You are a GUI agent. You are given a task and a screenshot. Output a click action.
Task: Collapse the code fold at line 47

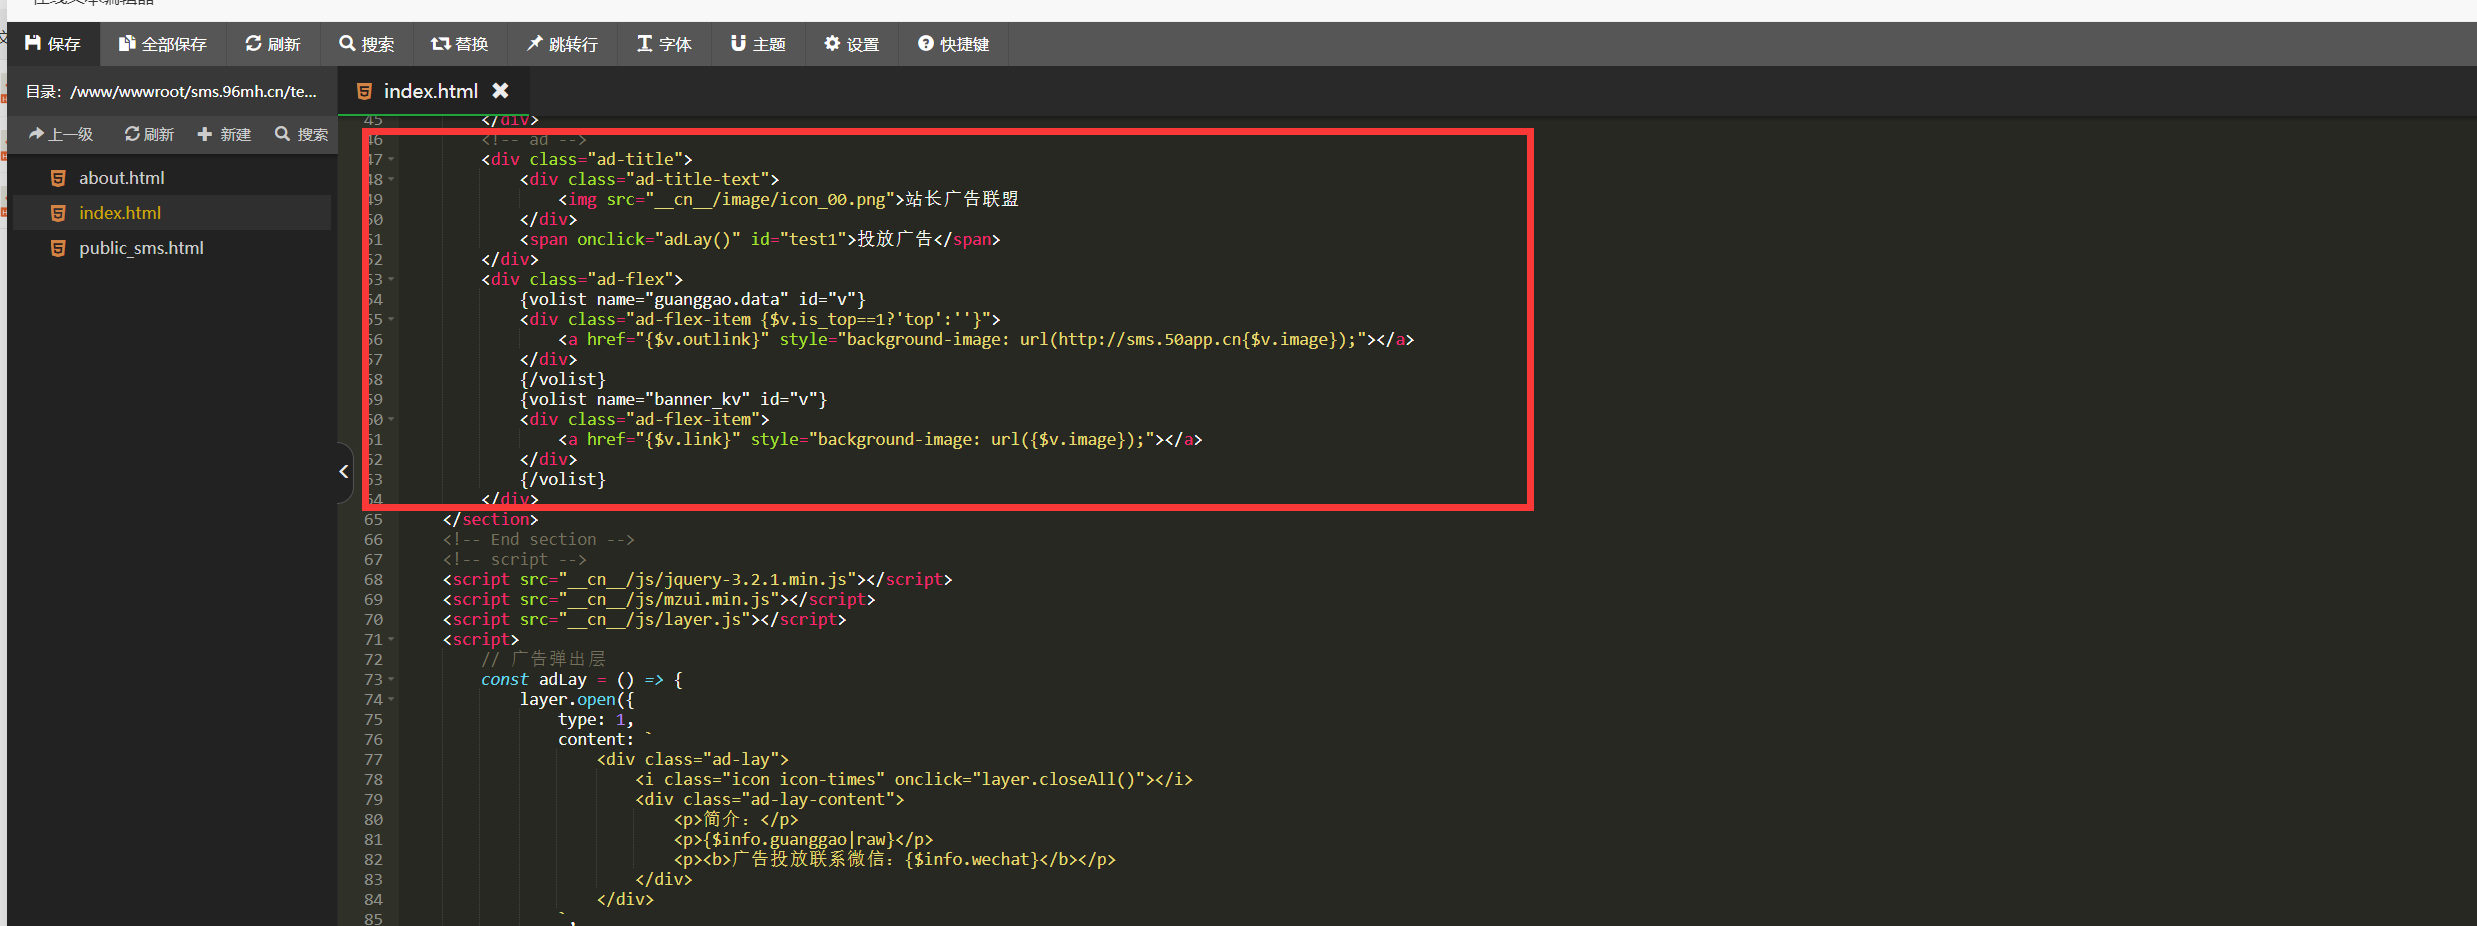coord(391,159)
